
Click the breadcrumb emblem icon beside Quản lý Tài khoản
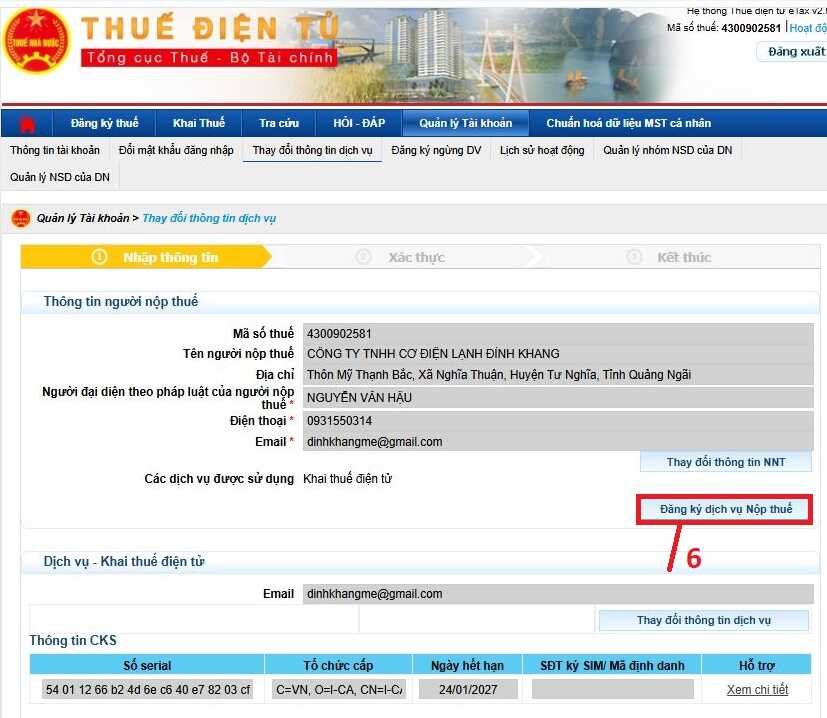pyautogui.click(x=21, y=218)
